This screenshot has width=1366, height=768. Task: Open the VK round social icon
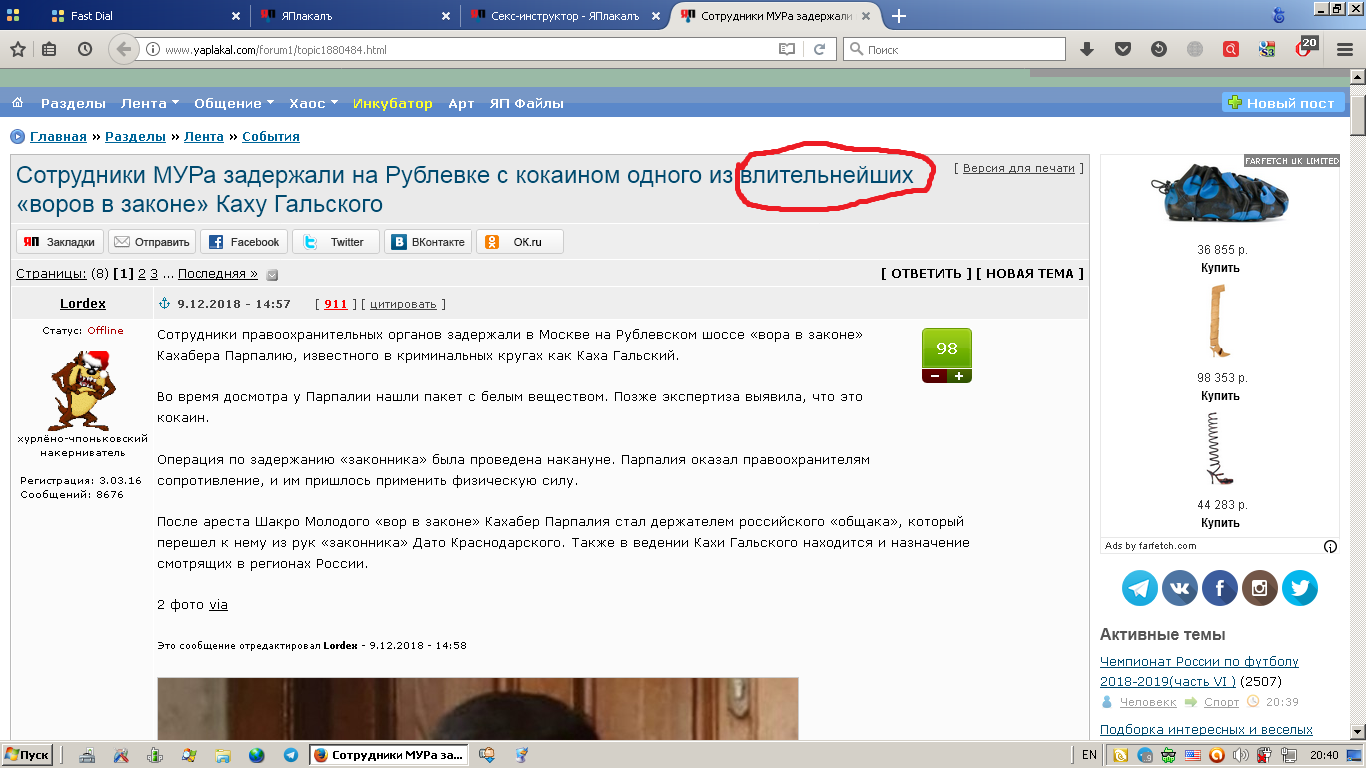[1179, 588]
